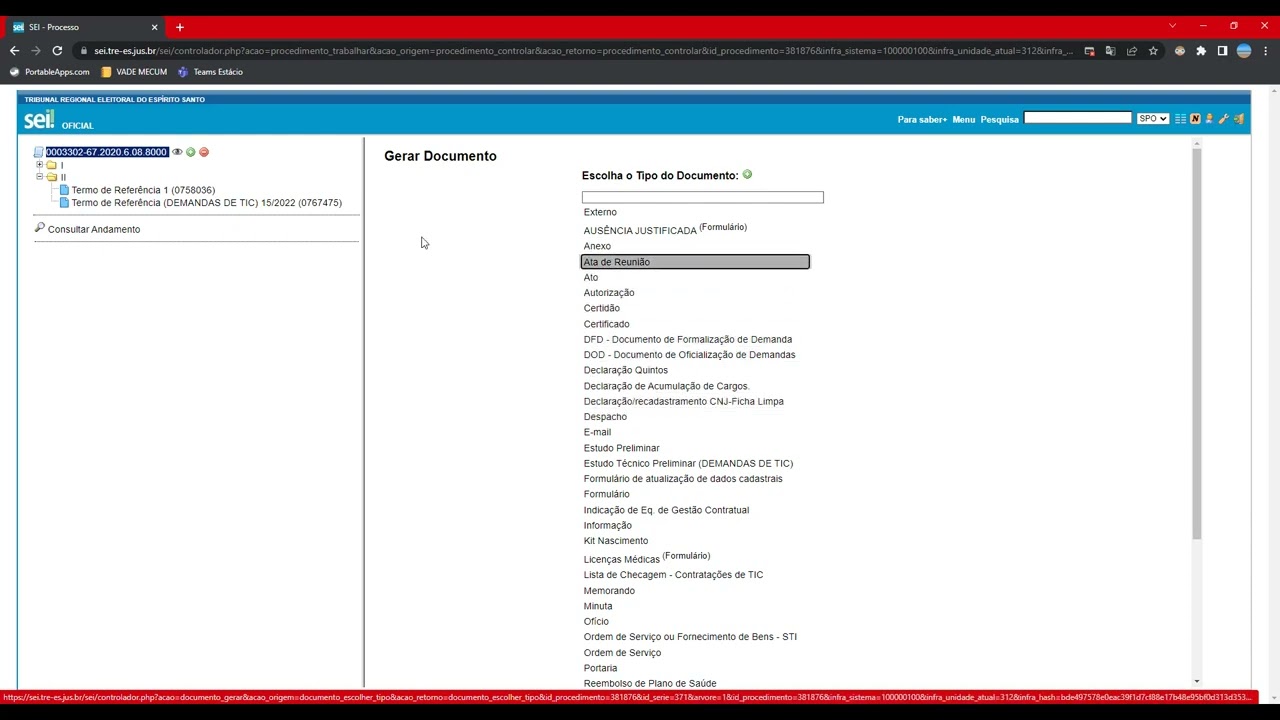Open the SPO unit dropdown

coord(1153,119)
